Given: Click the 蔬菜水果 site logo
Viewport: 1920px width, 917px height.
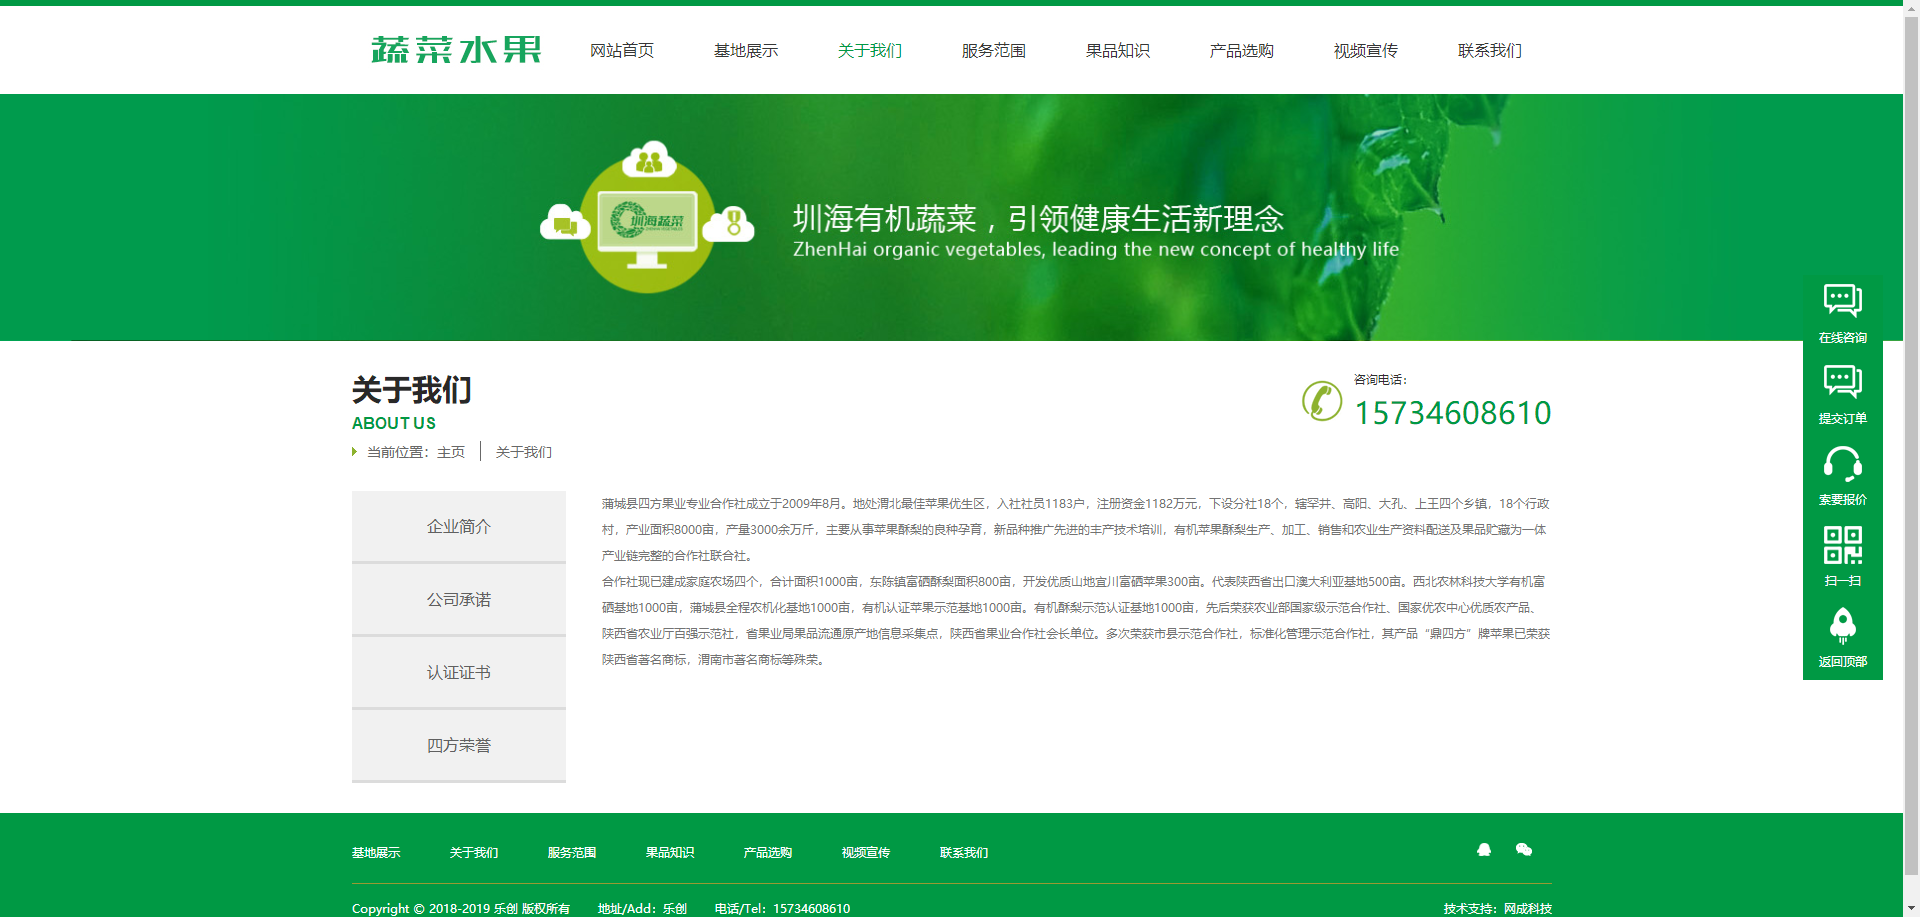Looking at the screenshot, I should pyautogui.click(x=456, y=50).
